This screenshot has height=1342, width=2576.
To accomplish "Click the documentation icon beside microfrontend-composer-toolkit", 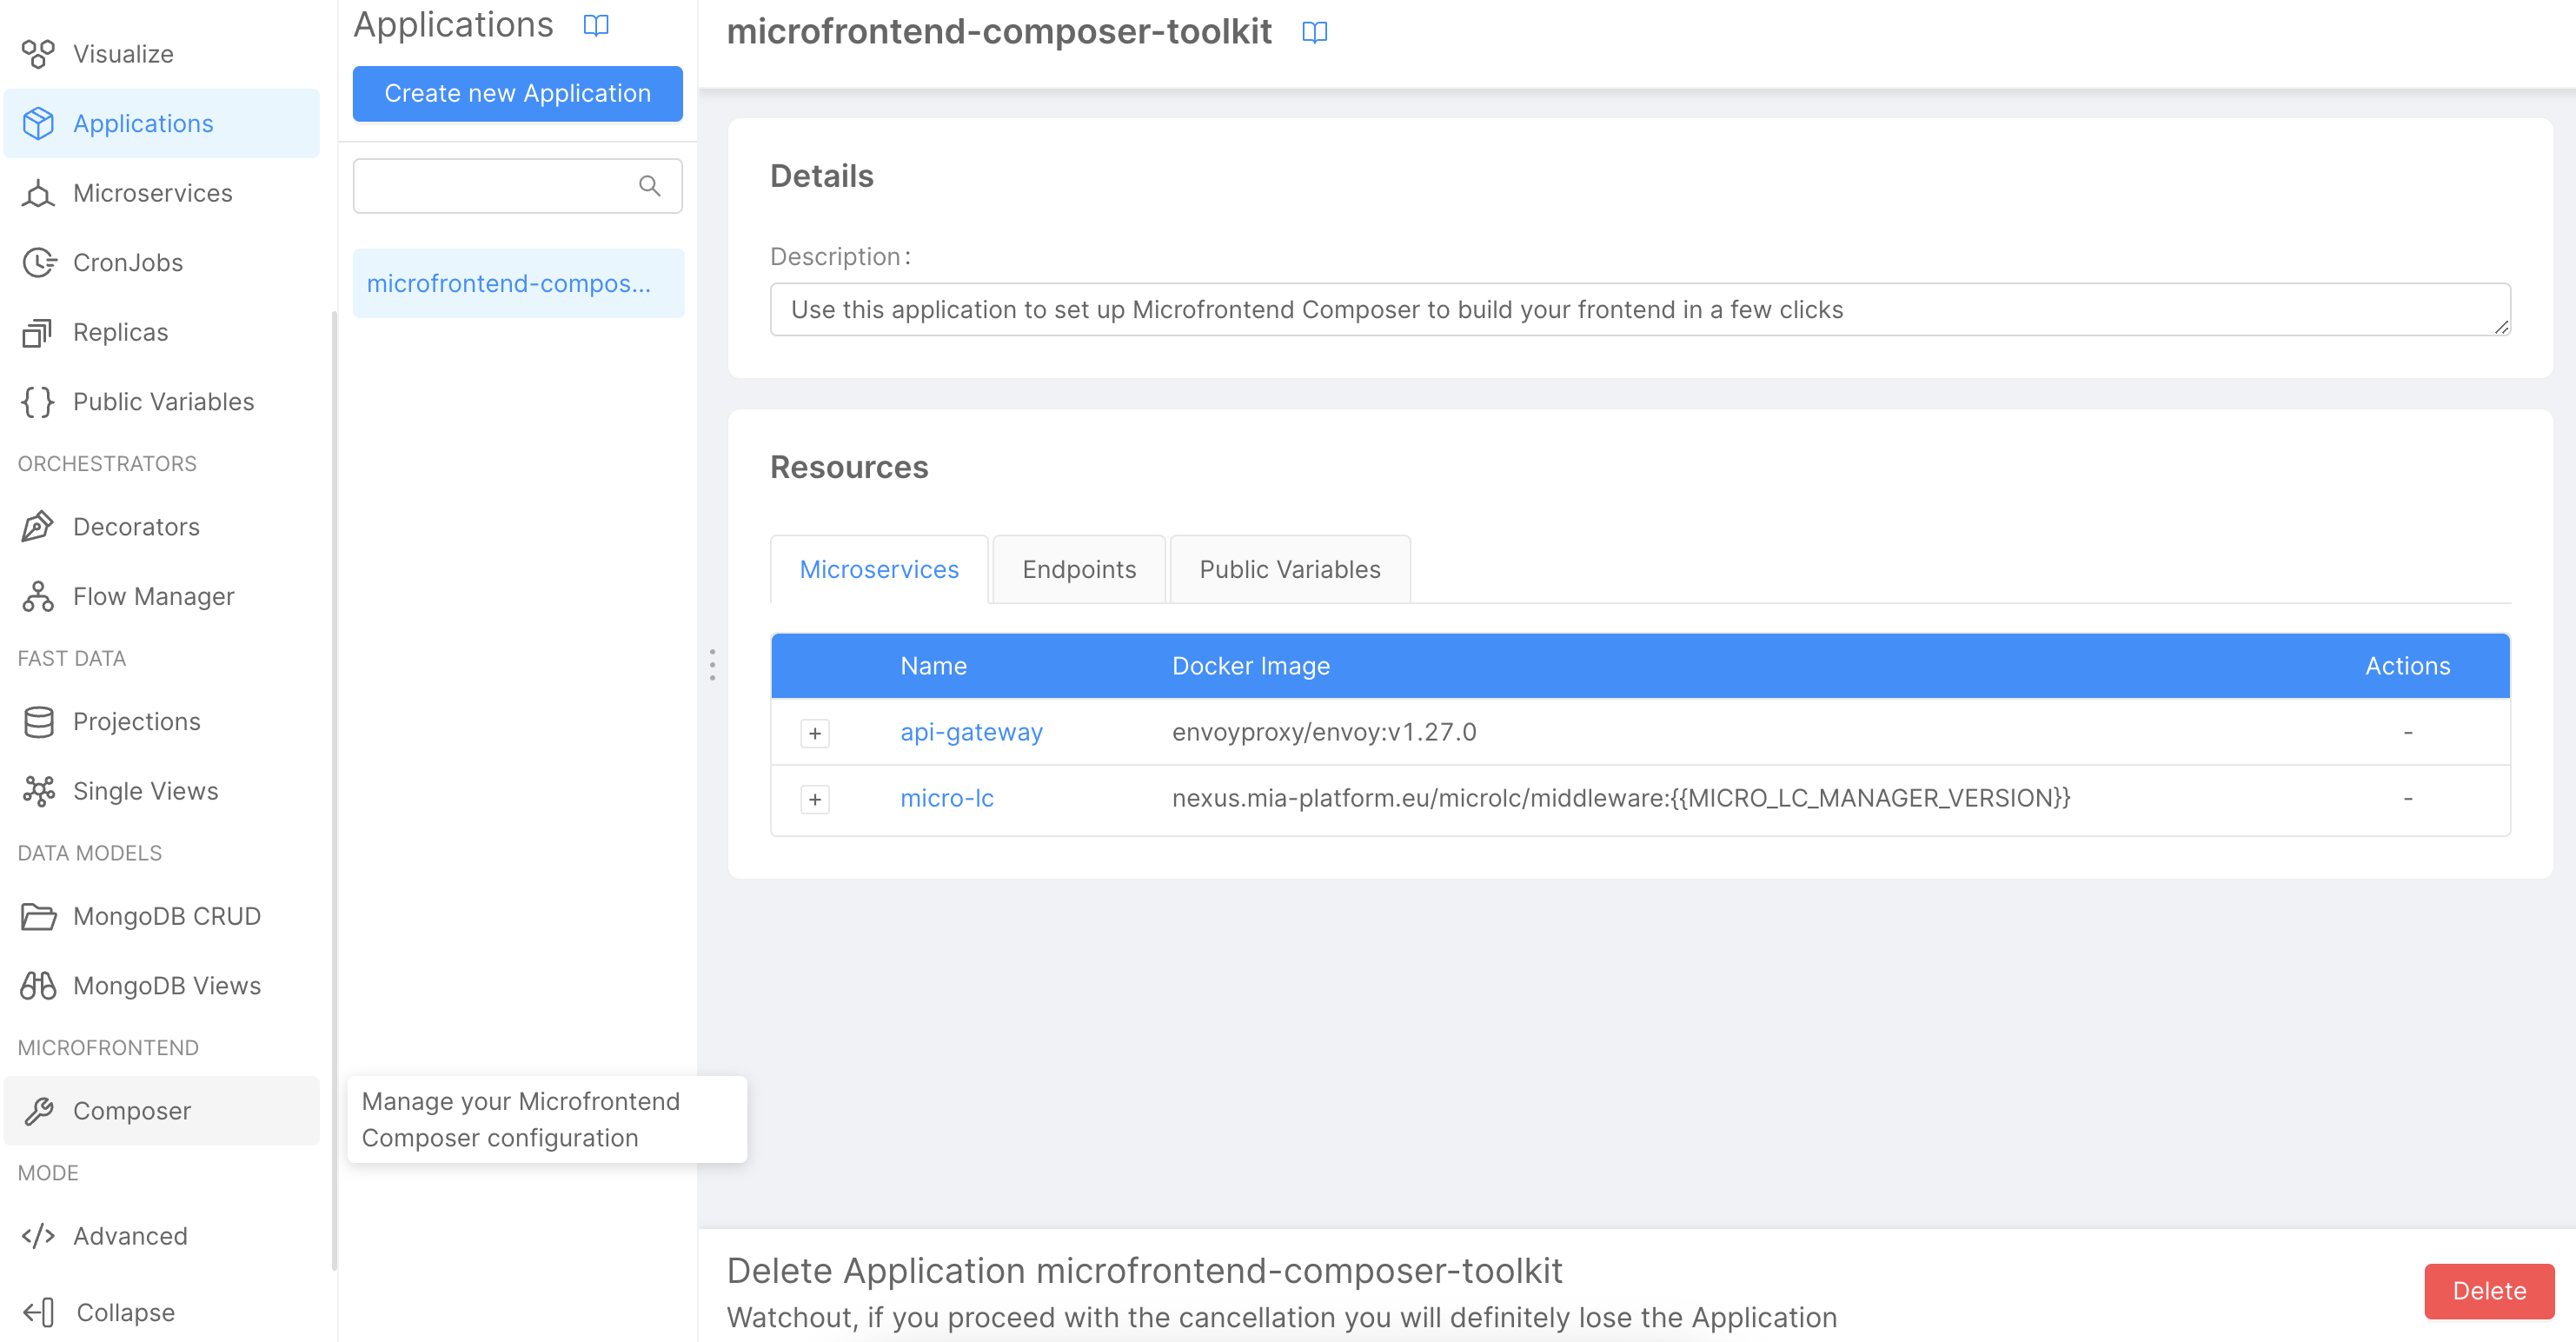I will point(1315,32).
